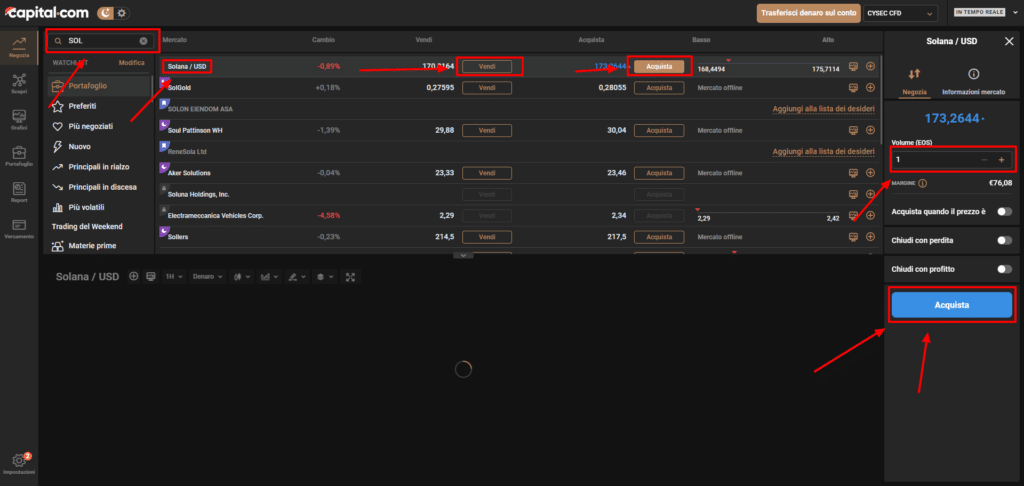Screen dimensions: 1024x486
Task: Open the chart layers dropdown
Action: (x=324, y=277)
